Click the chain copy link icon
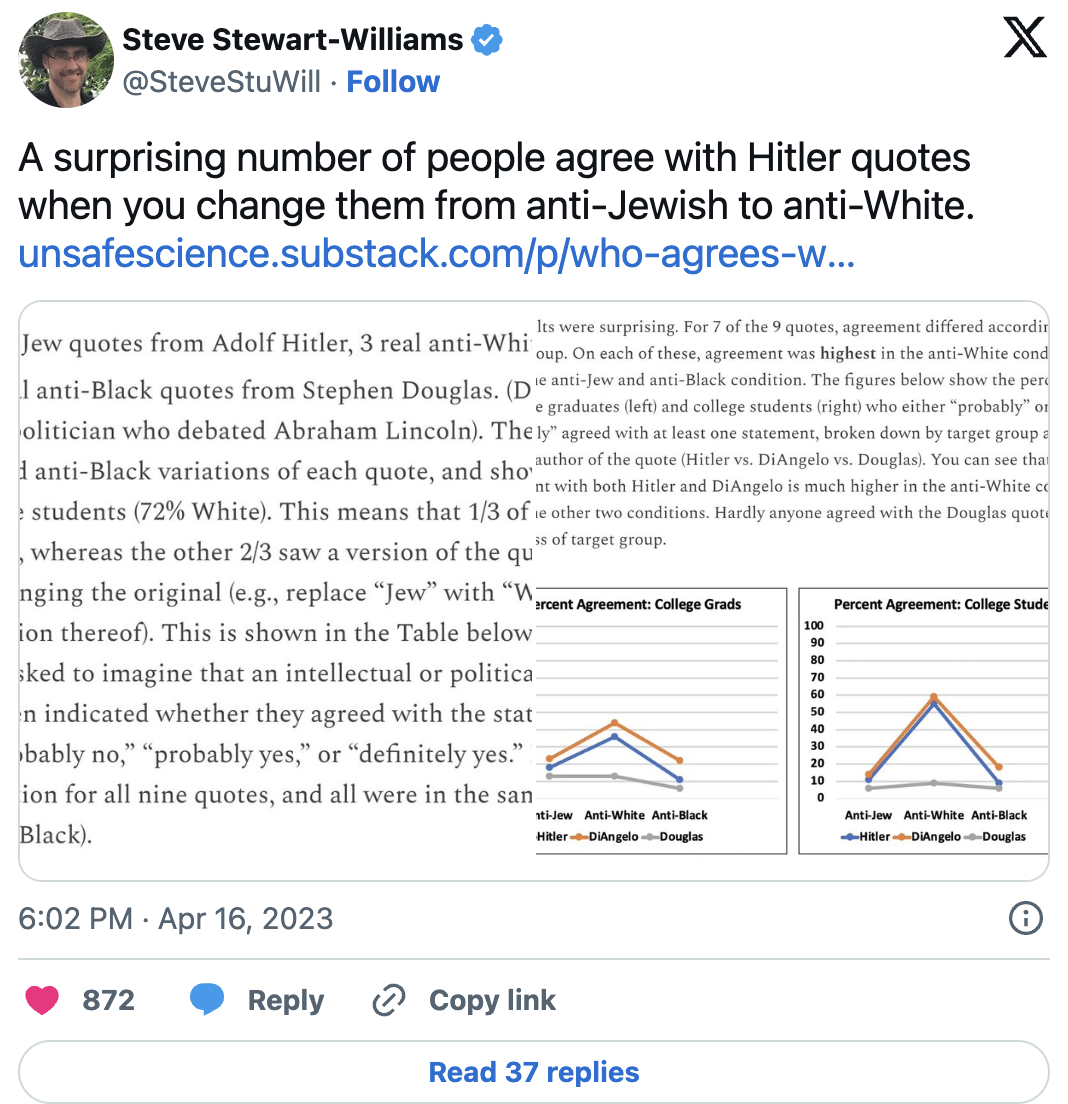This screenshot has width=1068, height=1104. tap(388, 1000)
